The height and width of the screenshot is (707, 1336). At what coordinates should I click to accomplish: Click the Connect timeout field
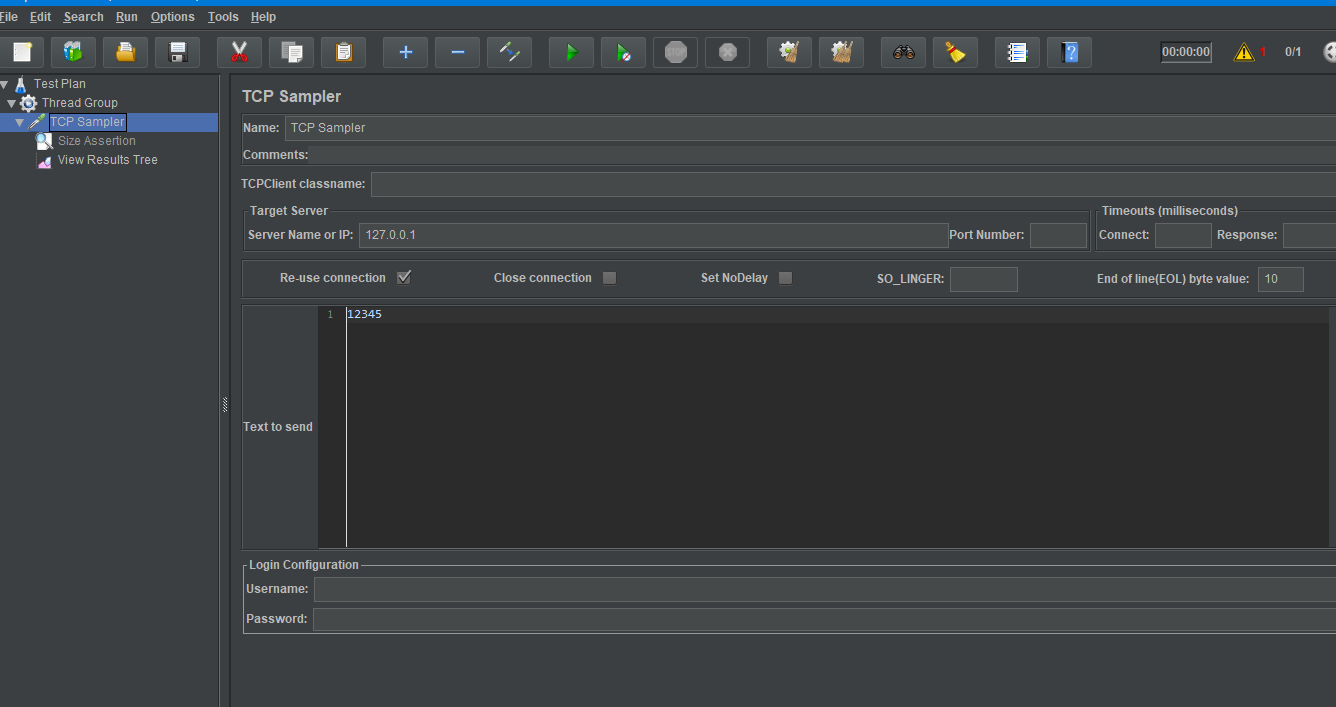pos(1183,235)
